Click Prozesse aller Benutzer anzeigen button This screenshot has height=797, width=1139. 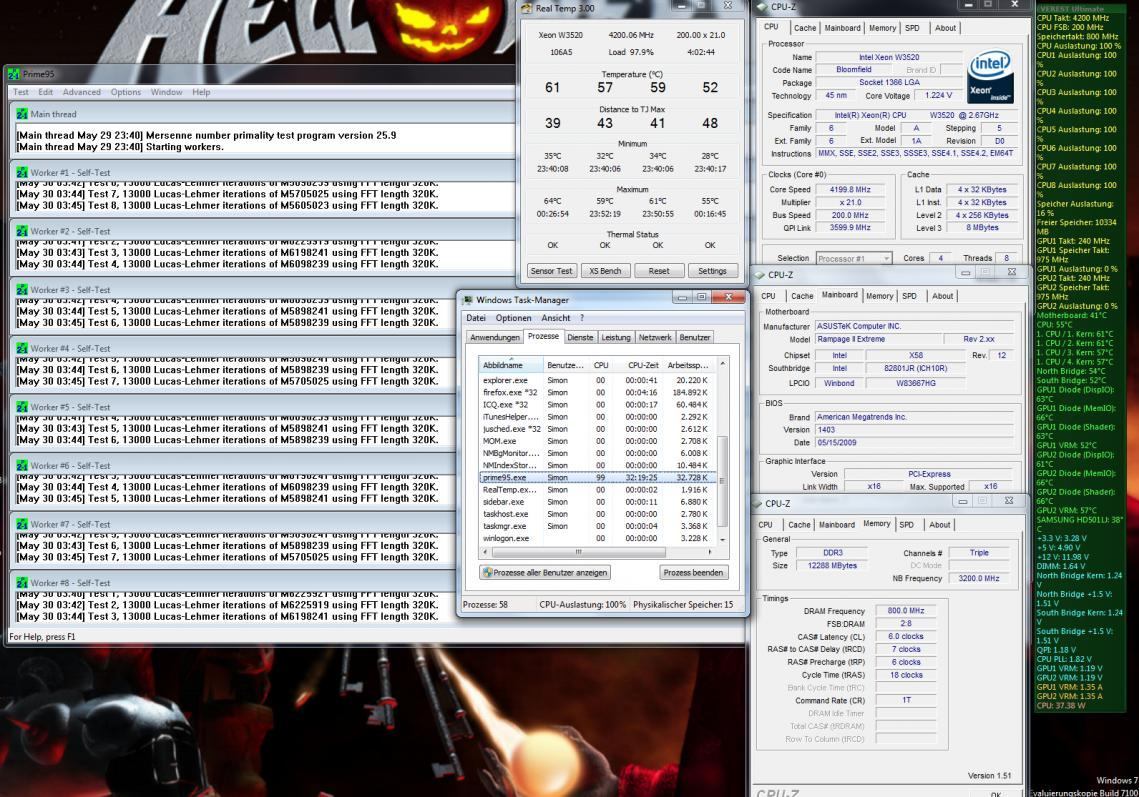pyautogui.click(x=545, y=573)
